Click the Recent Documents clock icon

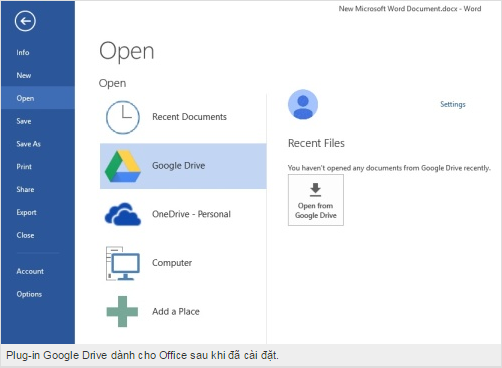[x=123, y=117]
